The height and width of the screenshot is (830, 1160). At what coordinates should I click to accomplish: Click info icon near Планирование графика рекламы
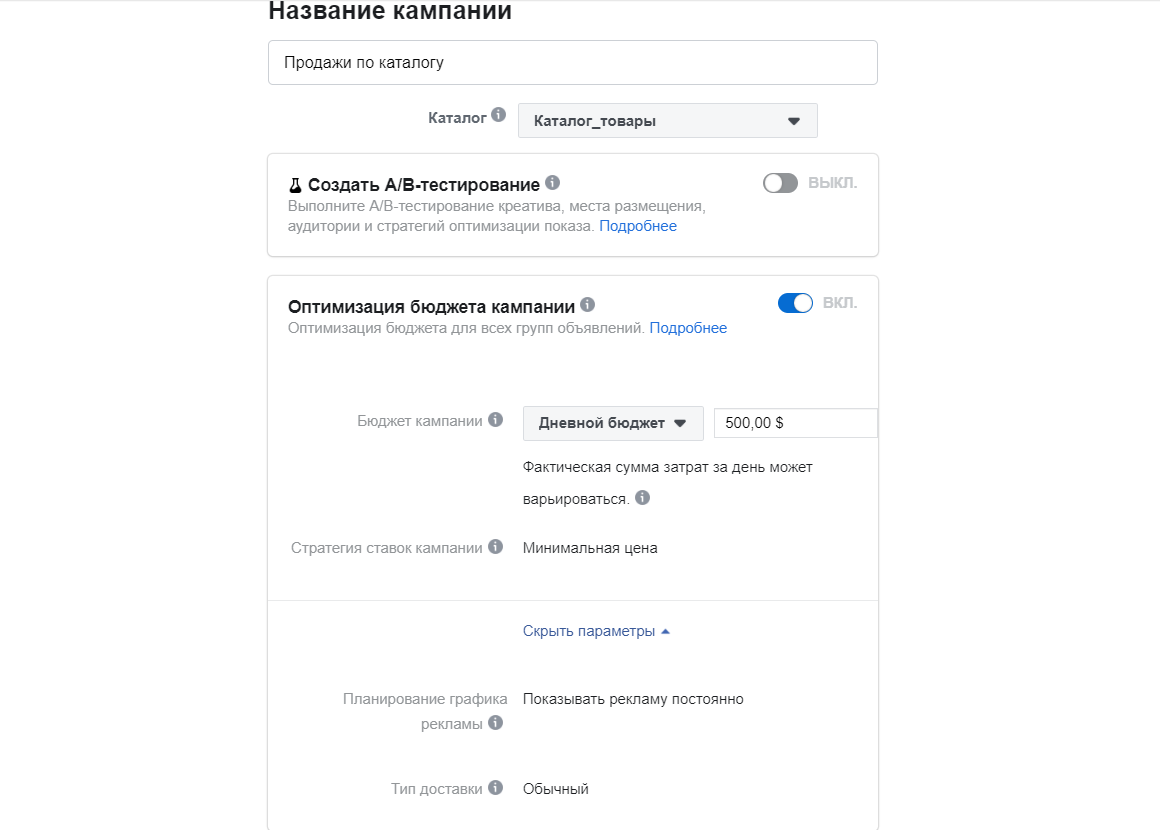point(496,723)
